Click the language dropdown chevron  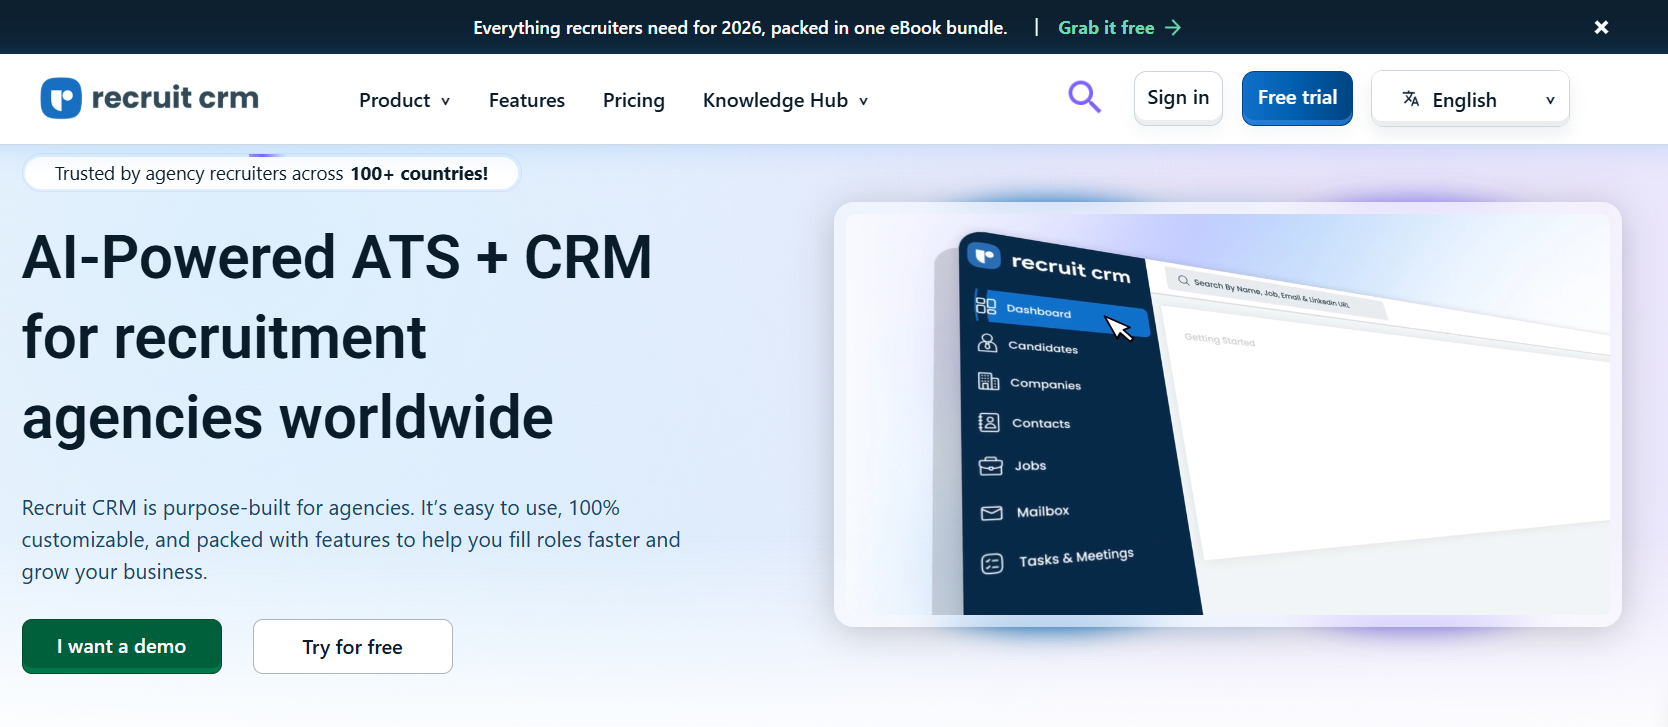[x=1550, y=100]
